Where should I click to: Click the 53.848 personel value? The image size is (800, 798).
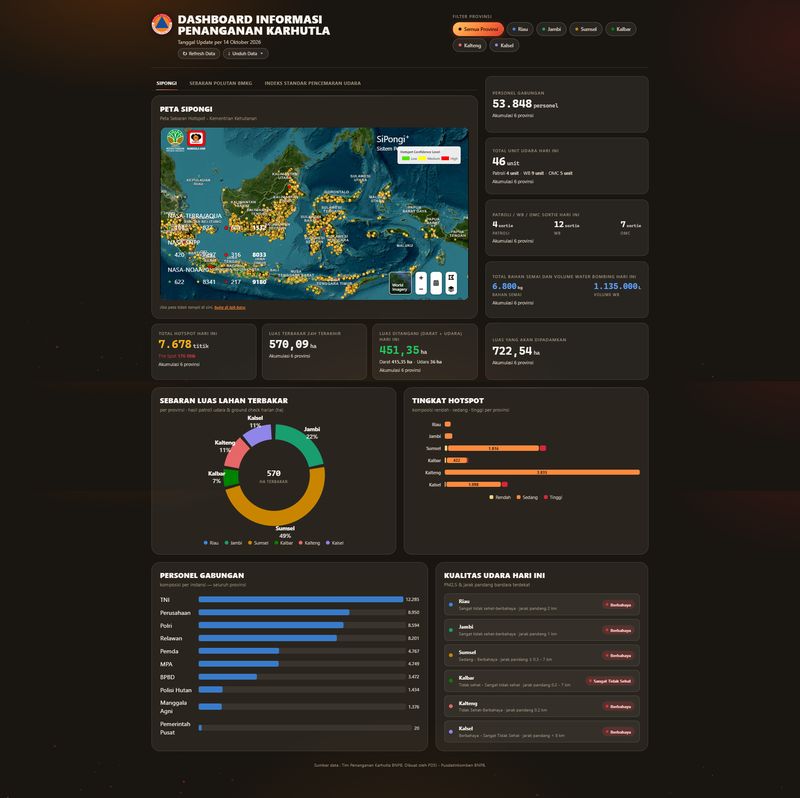525,104
